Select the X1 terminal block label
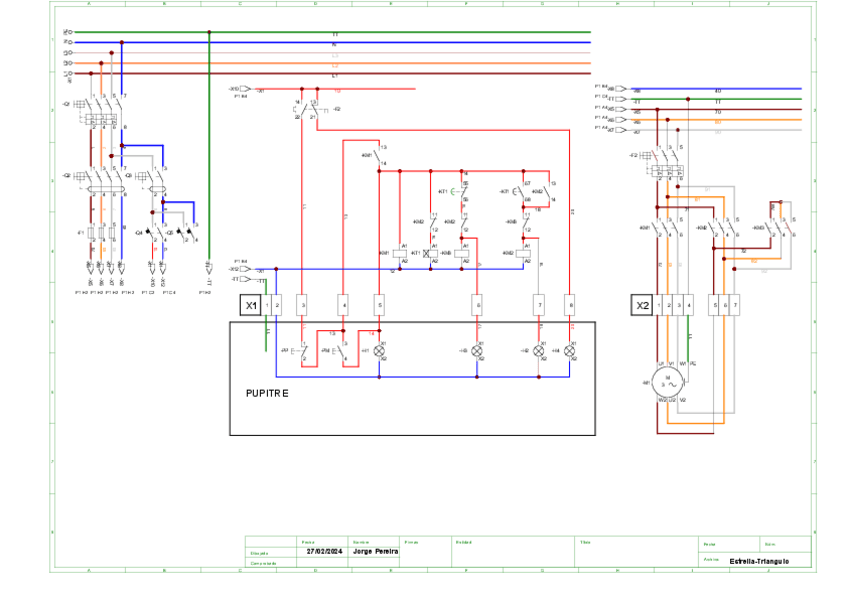This screenshot has height=599, width=848. click(x=250, y=303)
